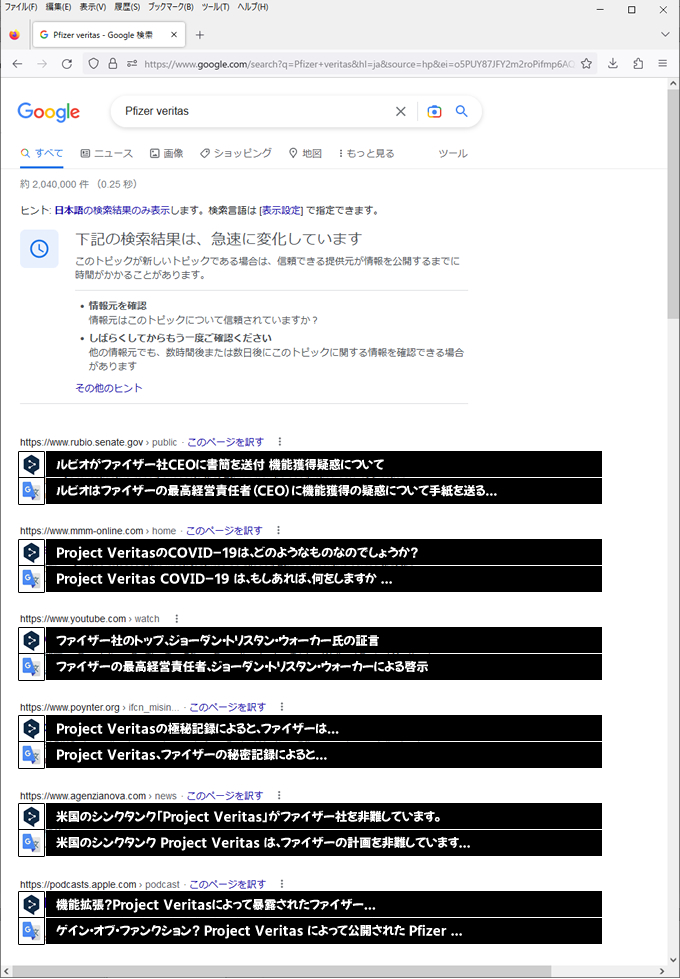
Task: Click the site security padlock icon
Action: point(112,64)
